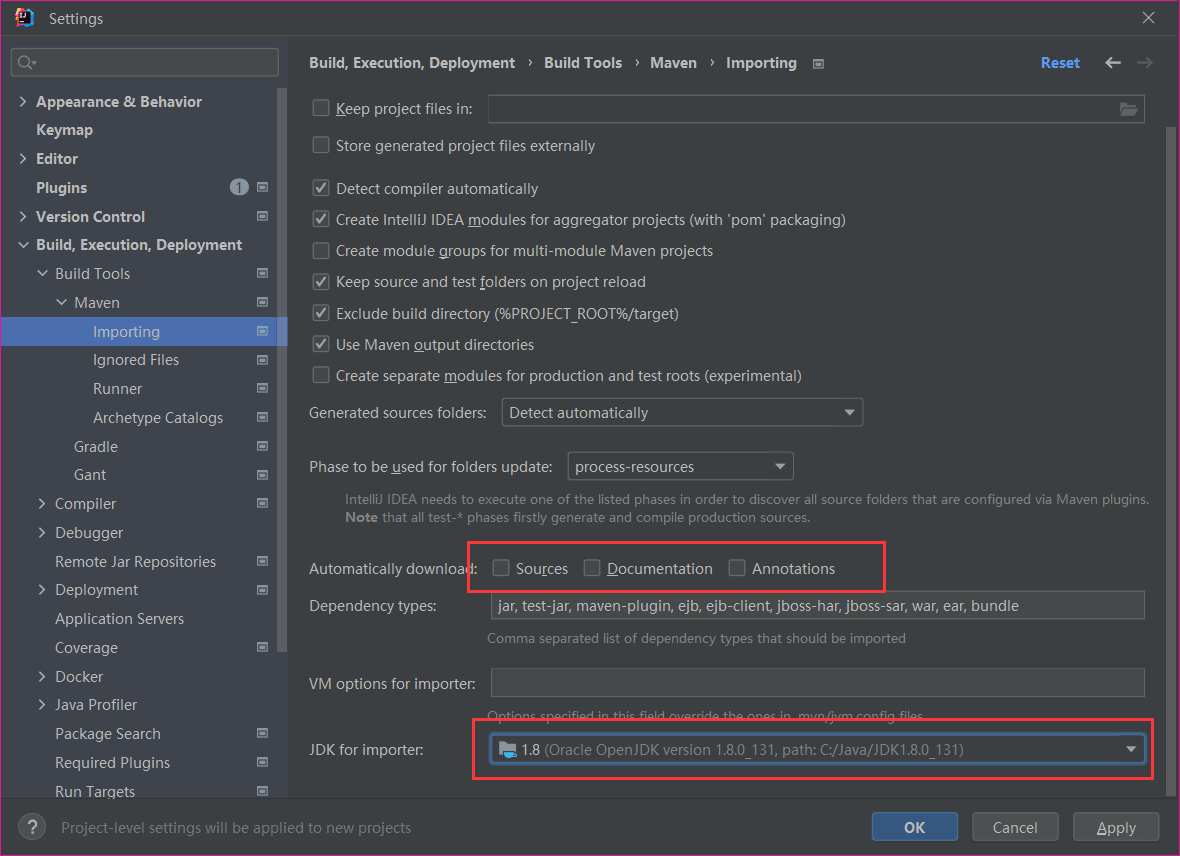The image size is (1180, 856).
Task: Click the forward arrow icon next to Reset
Action: pyautogui.click(x=1145, y=62)
